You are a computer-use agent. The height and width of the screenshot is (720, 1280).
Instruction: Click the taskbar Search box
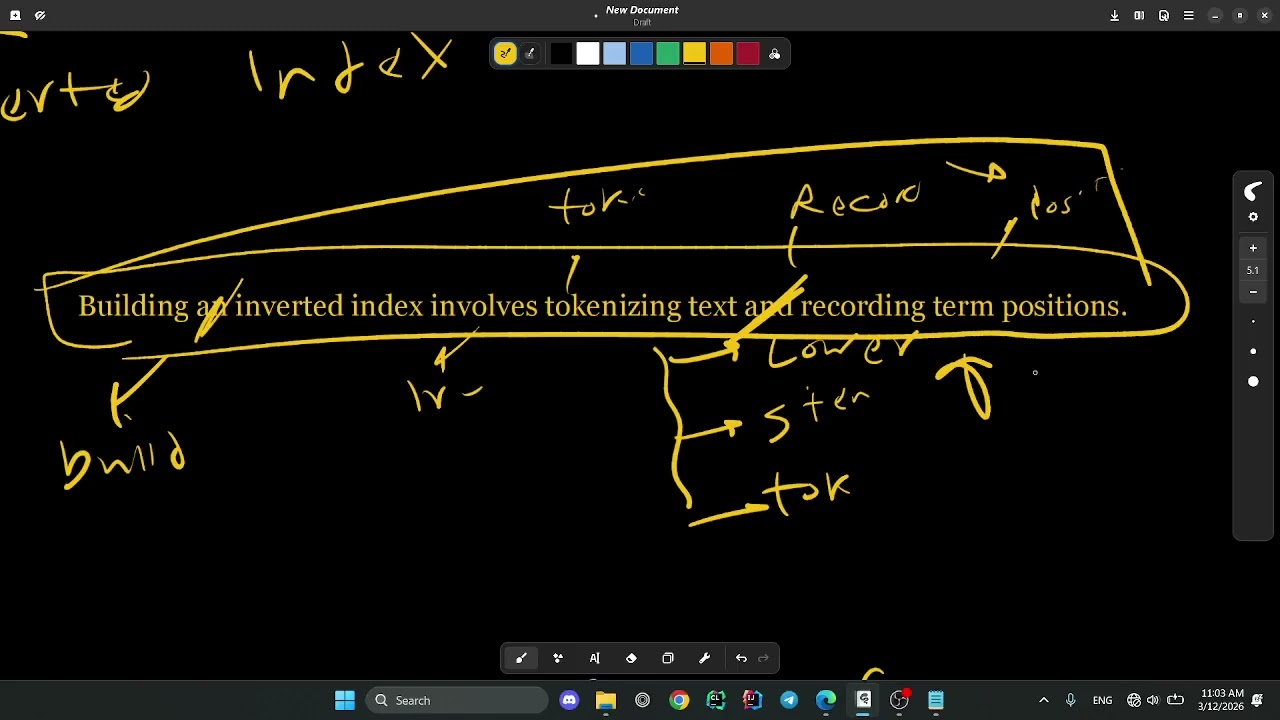coord(457,700)
